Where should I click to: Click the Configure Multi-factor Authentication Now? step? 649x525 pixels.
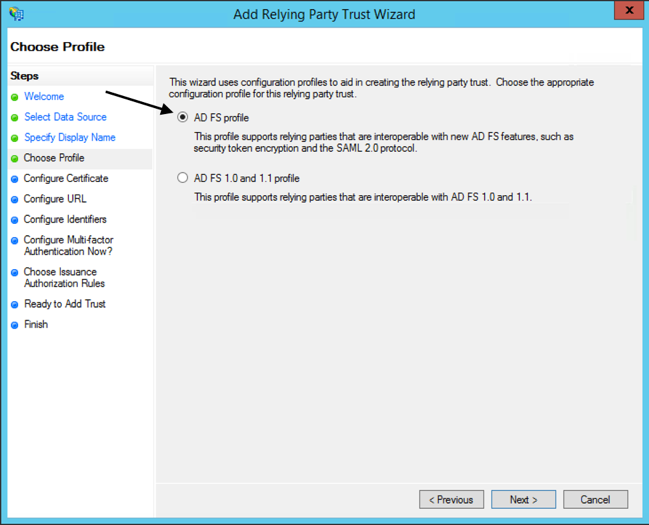click(68, 246)
